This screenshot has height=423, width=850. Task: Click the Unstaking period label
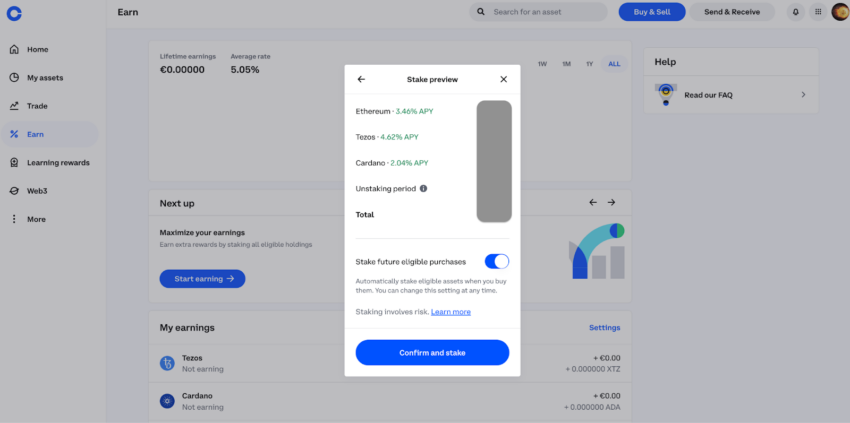tap(386, 189)
